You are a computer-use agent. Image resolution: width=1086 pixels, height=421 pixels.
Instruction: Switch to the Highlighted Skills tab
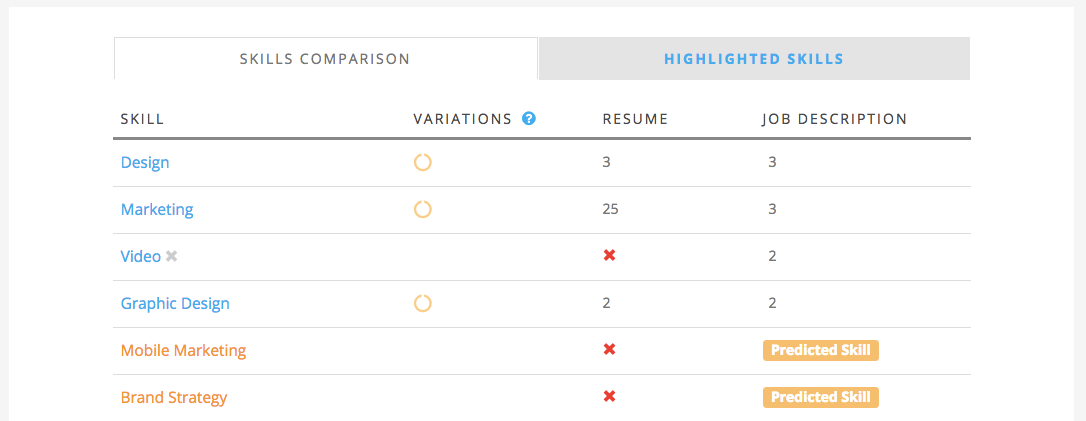pos(754,59)
